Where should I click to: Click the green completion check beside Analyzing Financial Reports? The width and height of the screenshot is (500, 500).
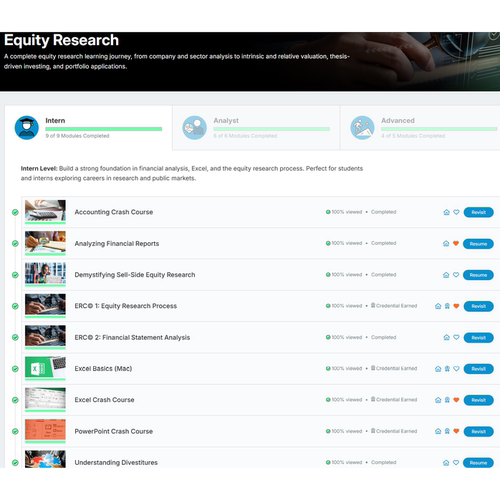(15, 244)
